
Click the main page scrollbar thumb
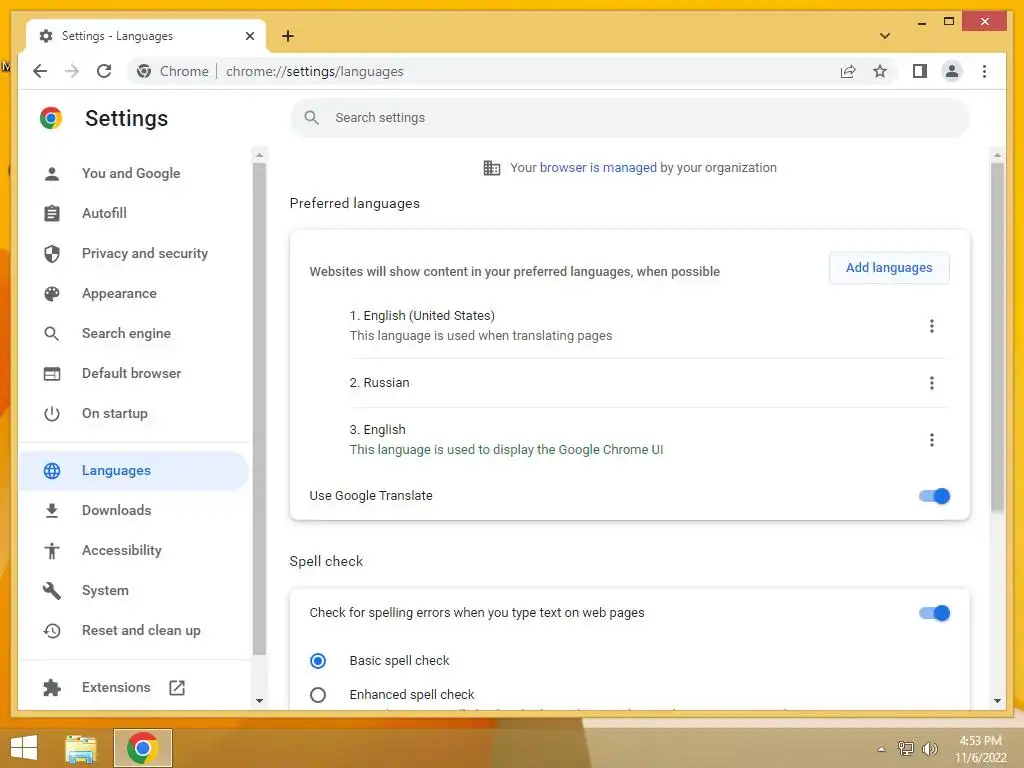pyautogui.click(x=997, y=336)
